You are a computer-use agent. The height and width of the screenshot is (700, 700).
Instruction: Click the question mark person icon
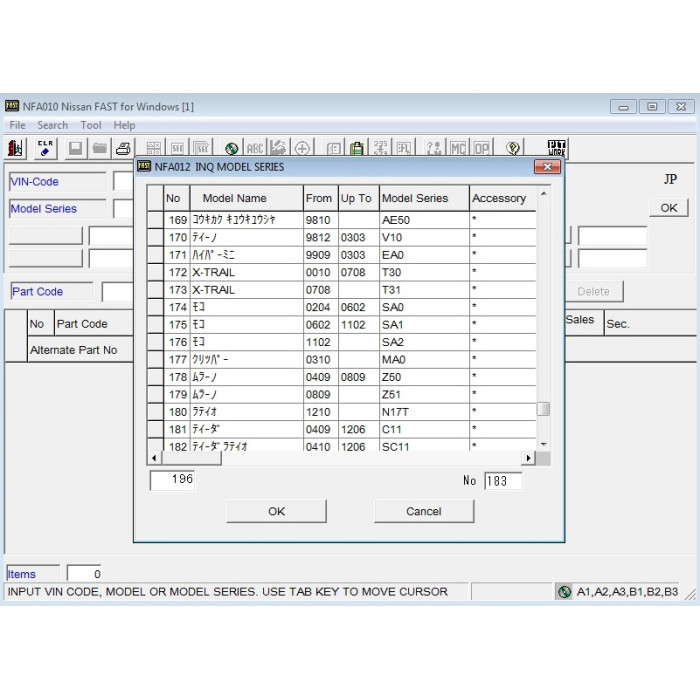[434, 148]
